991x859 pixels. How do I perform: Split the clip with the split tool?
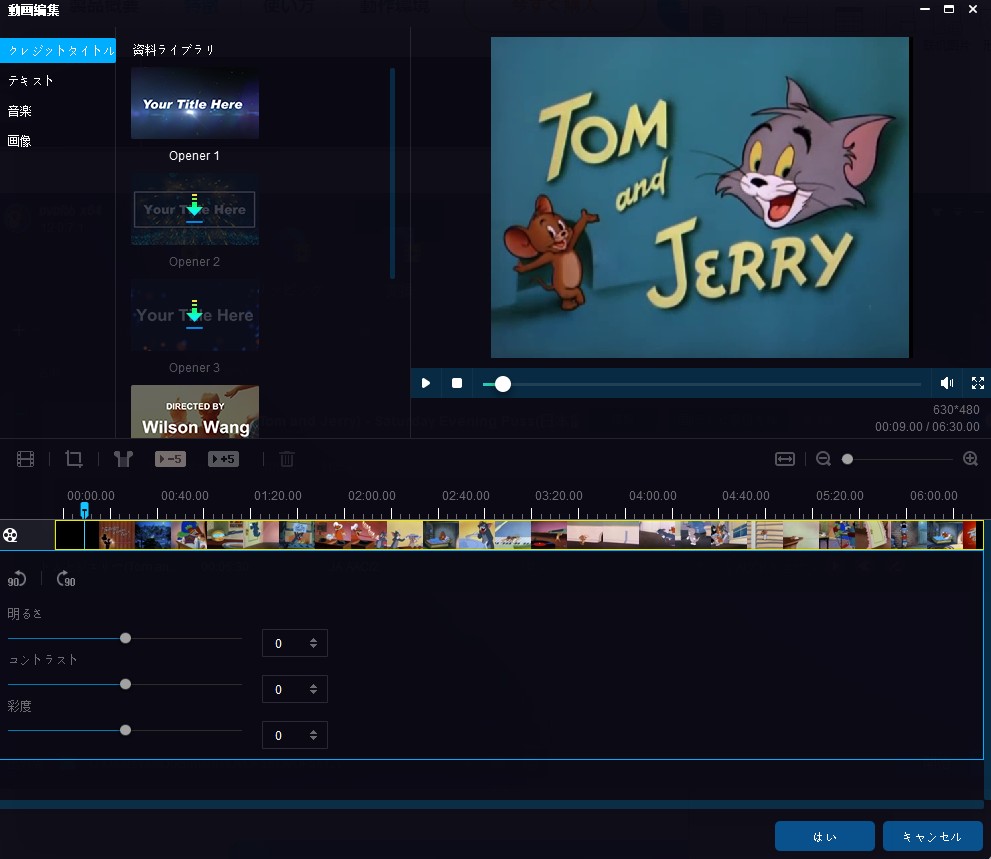[123, 459]
